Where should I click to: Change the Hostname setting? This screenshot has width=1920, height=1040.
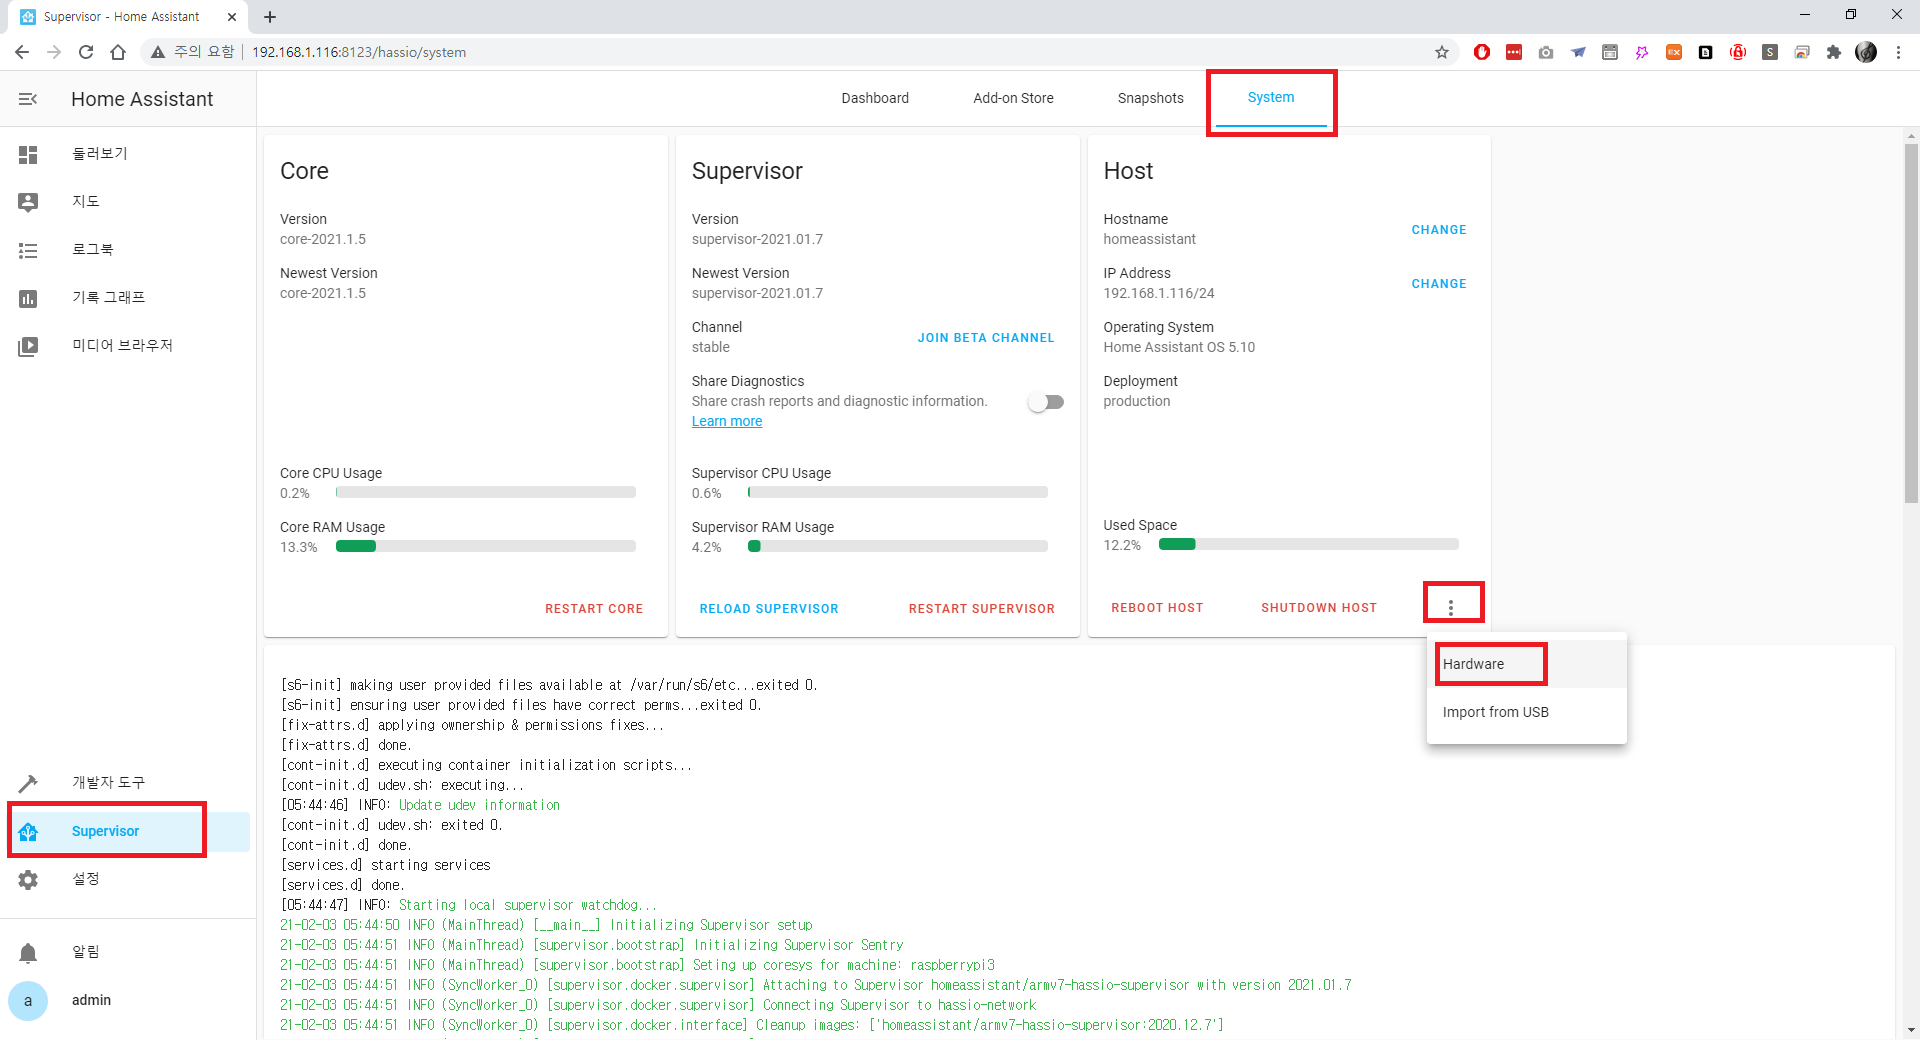(x=1439, y=230)
